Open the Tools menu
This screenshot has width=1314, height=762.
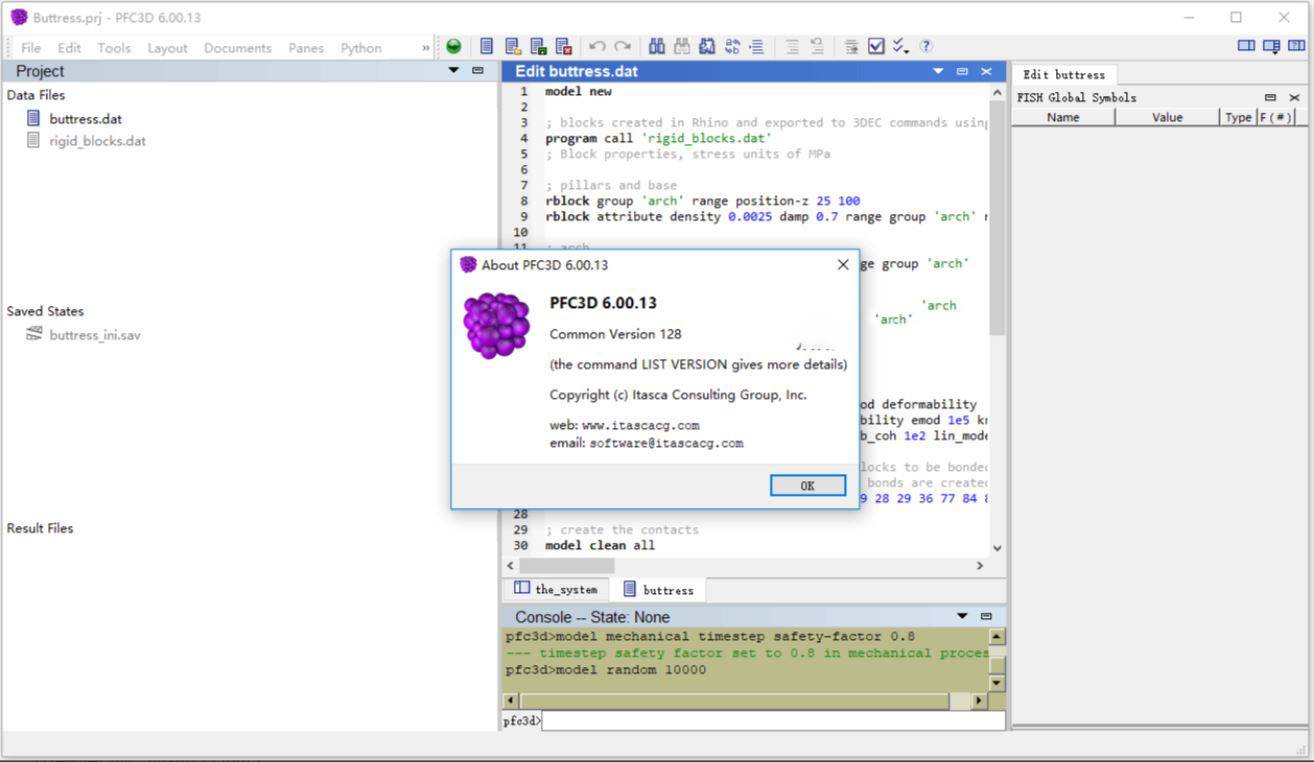coord(114,48)
